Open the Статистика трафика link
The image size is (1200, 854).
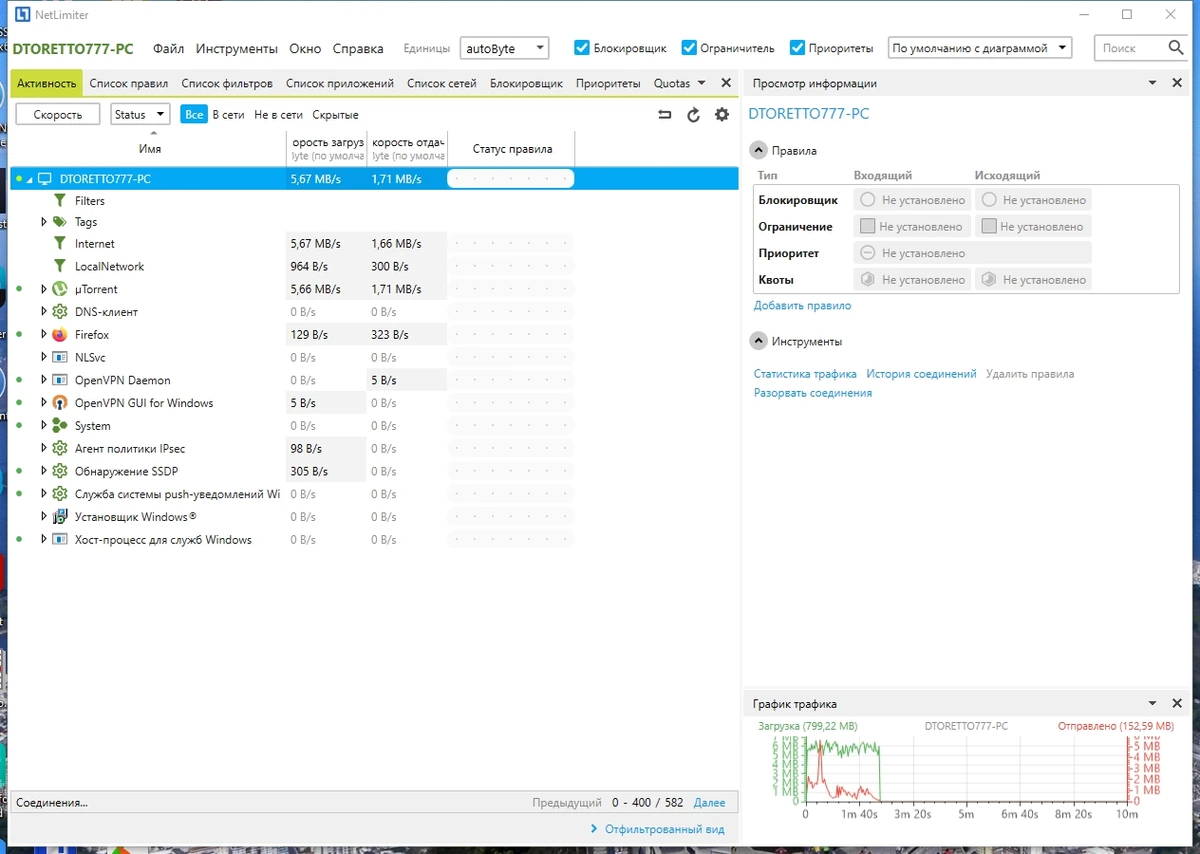tap(805, 374)
